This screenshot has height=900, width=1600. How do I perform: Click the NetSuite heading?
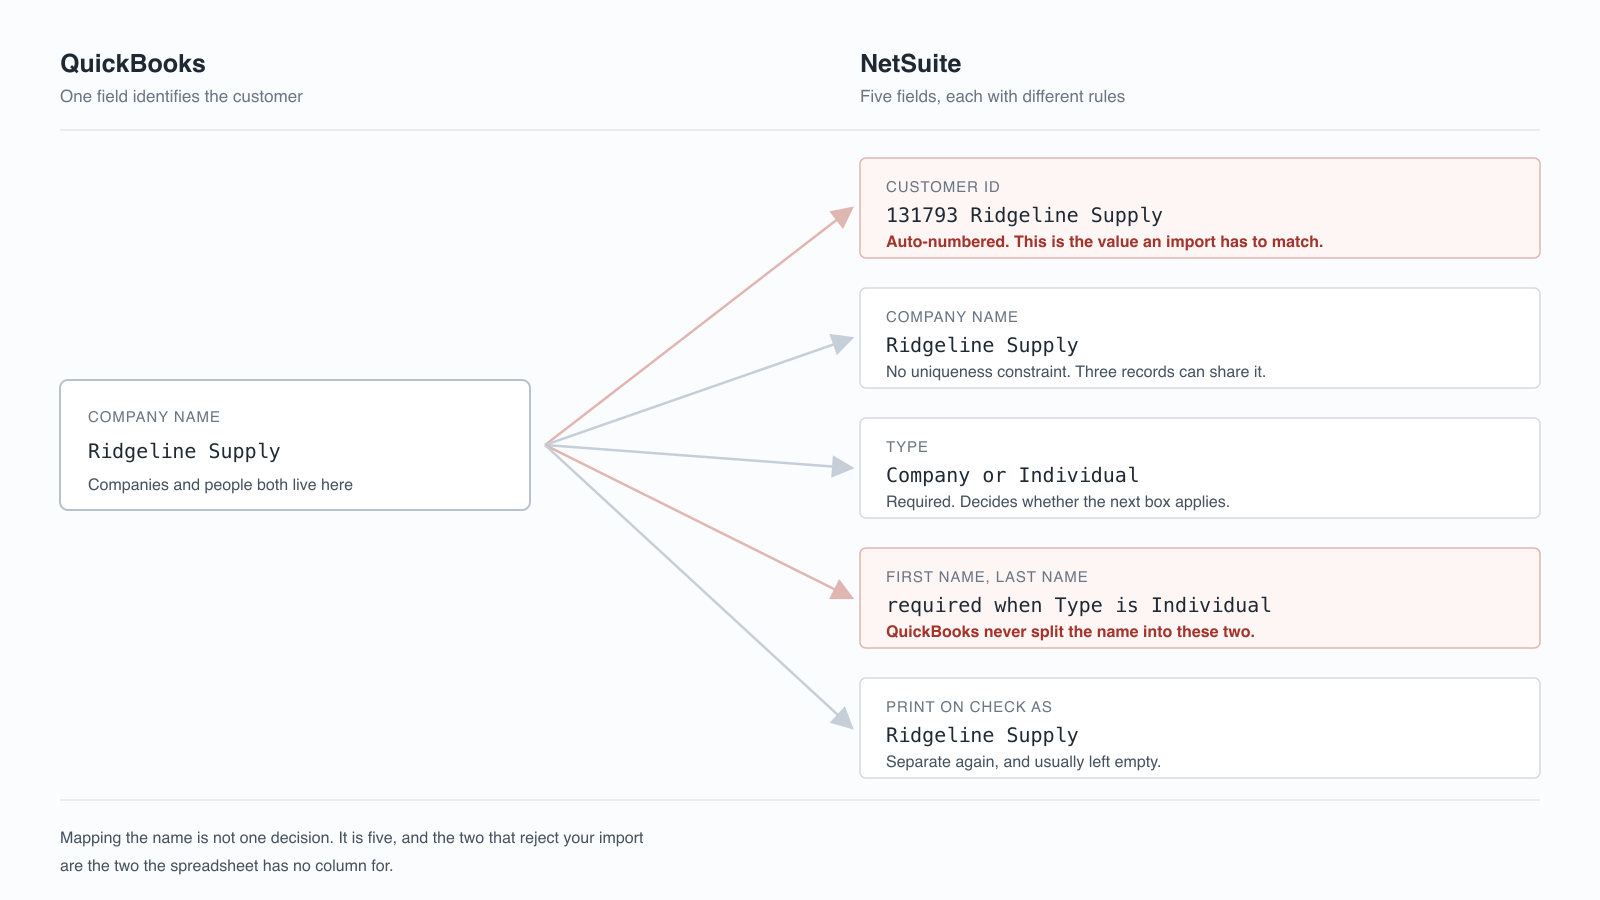click(x=910, y=64)
